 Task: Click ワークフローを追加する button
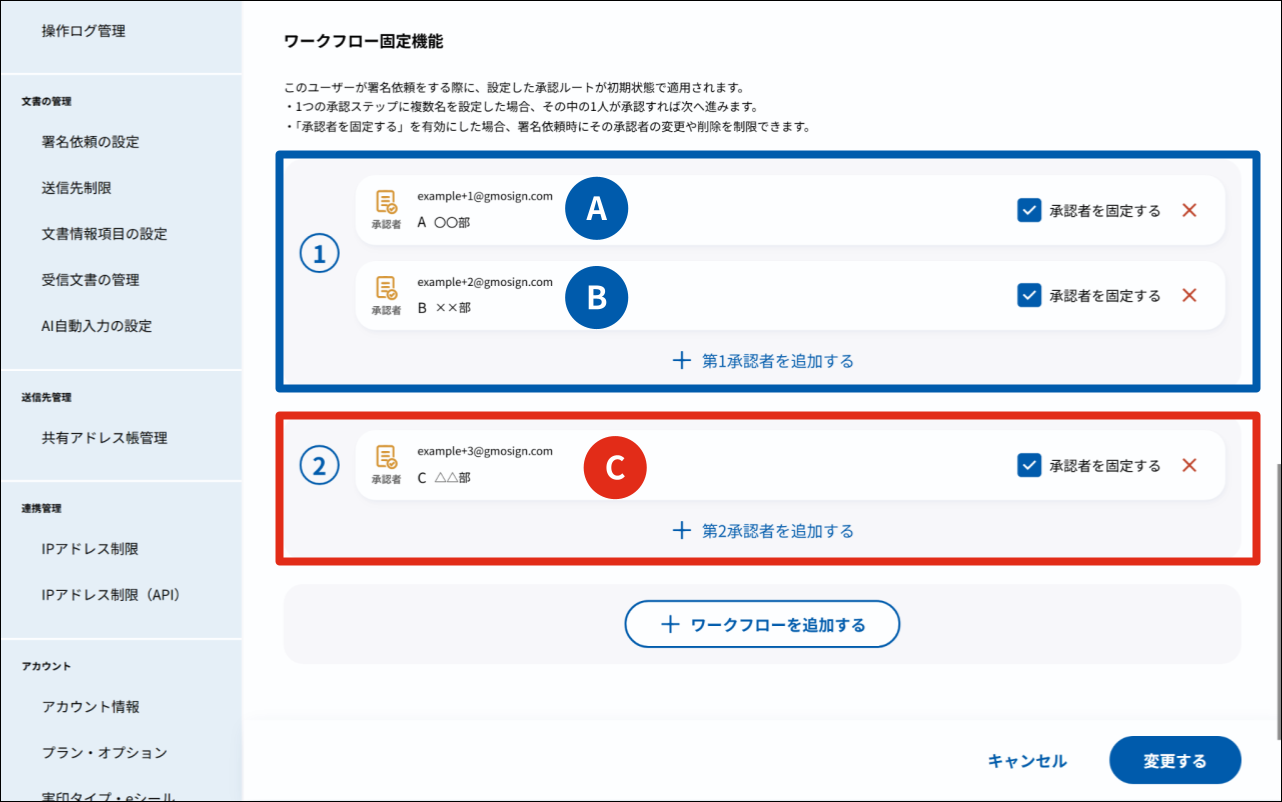point(763,625)
